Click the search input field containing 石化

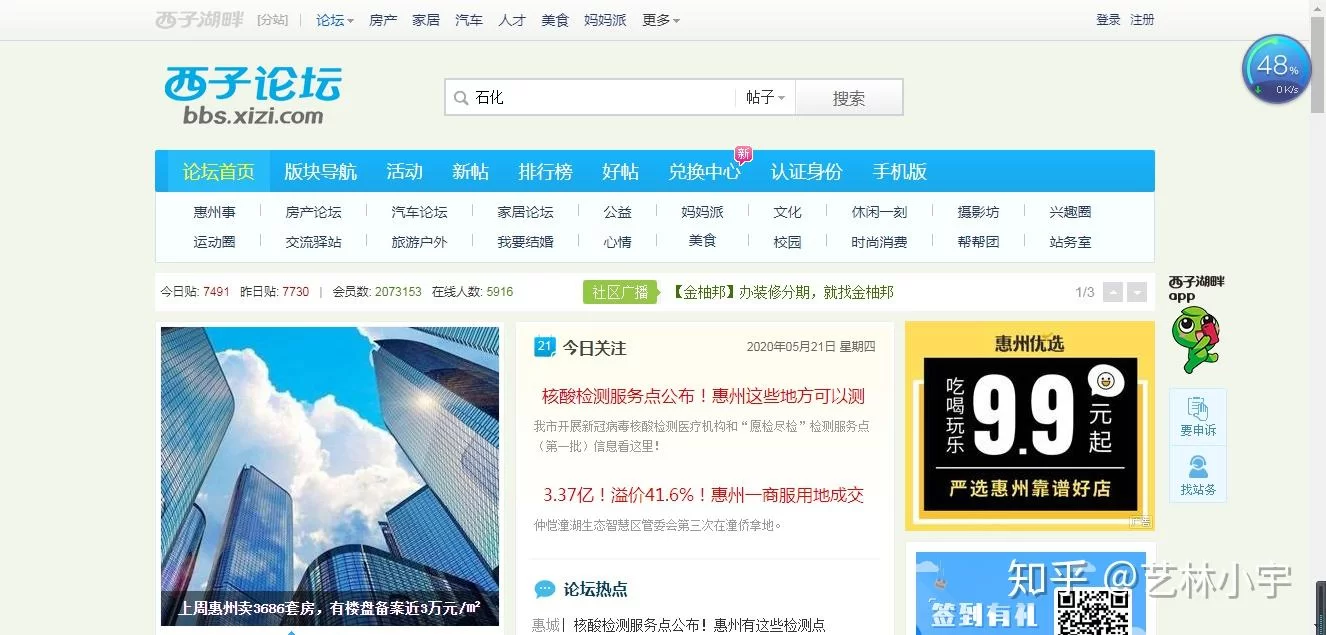(x=600, y=98)
